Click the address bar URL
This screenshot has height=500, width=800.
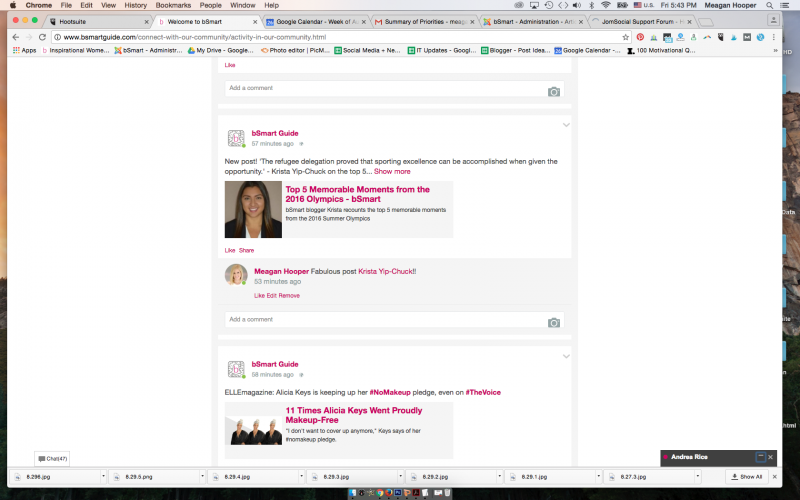tap(194, 37)
